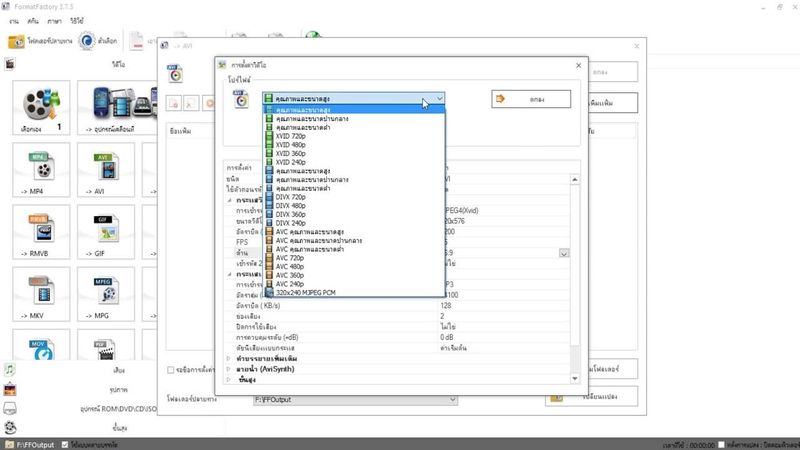Viewport: 800px width, 450px height.
Task: Open the -> RMVB conversion tile
Action: 41,232
